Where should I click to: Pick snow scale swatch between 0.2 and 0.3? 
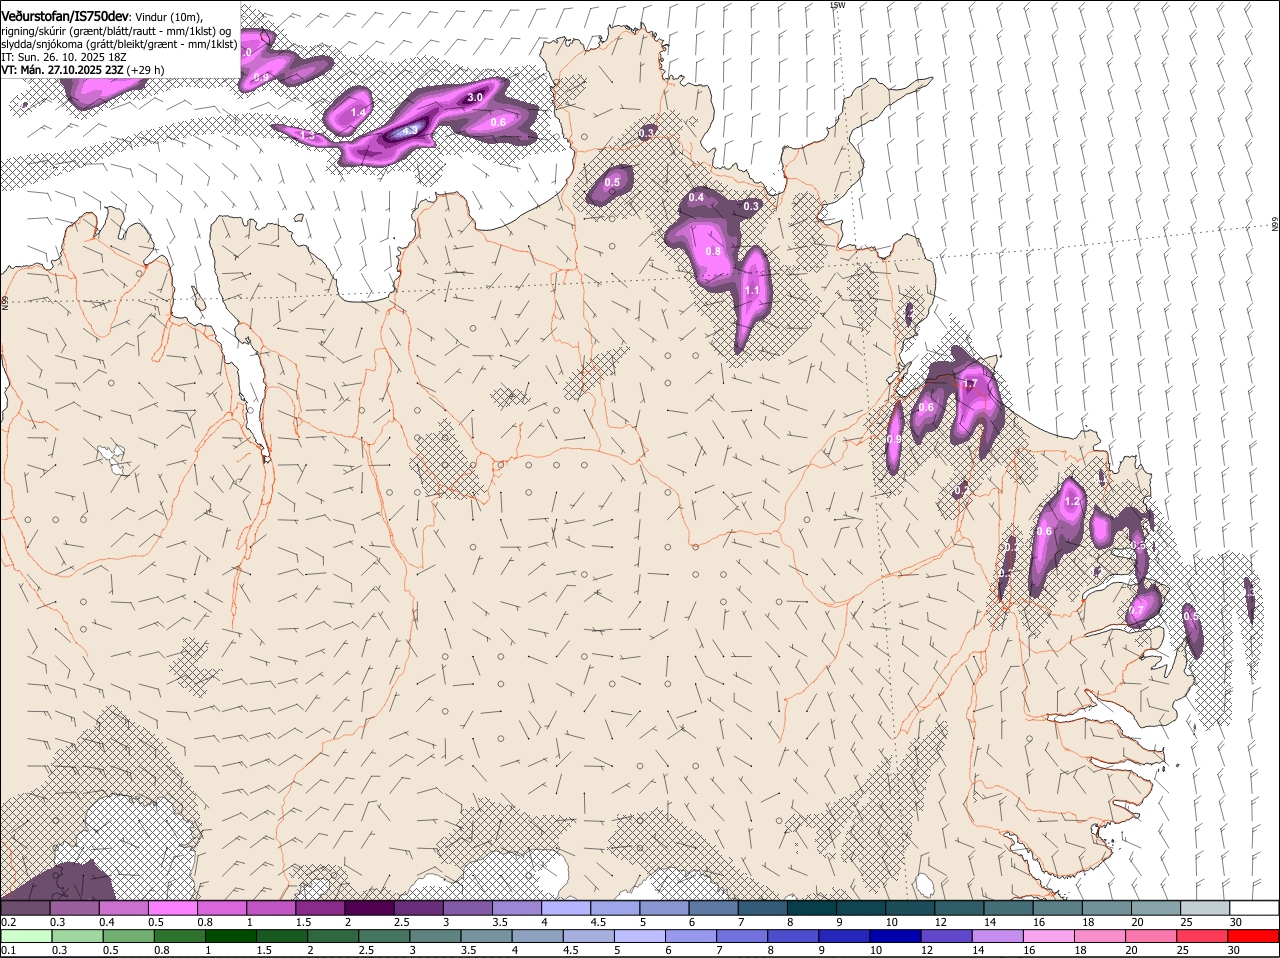click(x=25, y=907)
